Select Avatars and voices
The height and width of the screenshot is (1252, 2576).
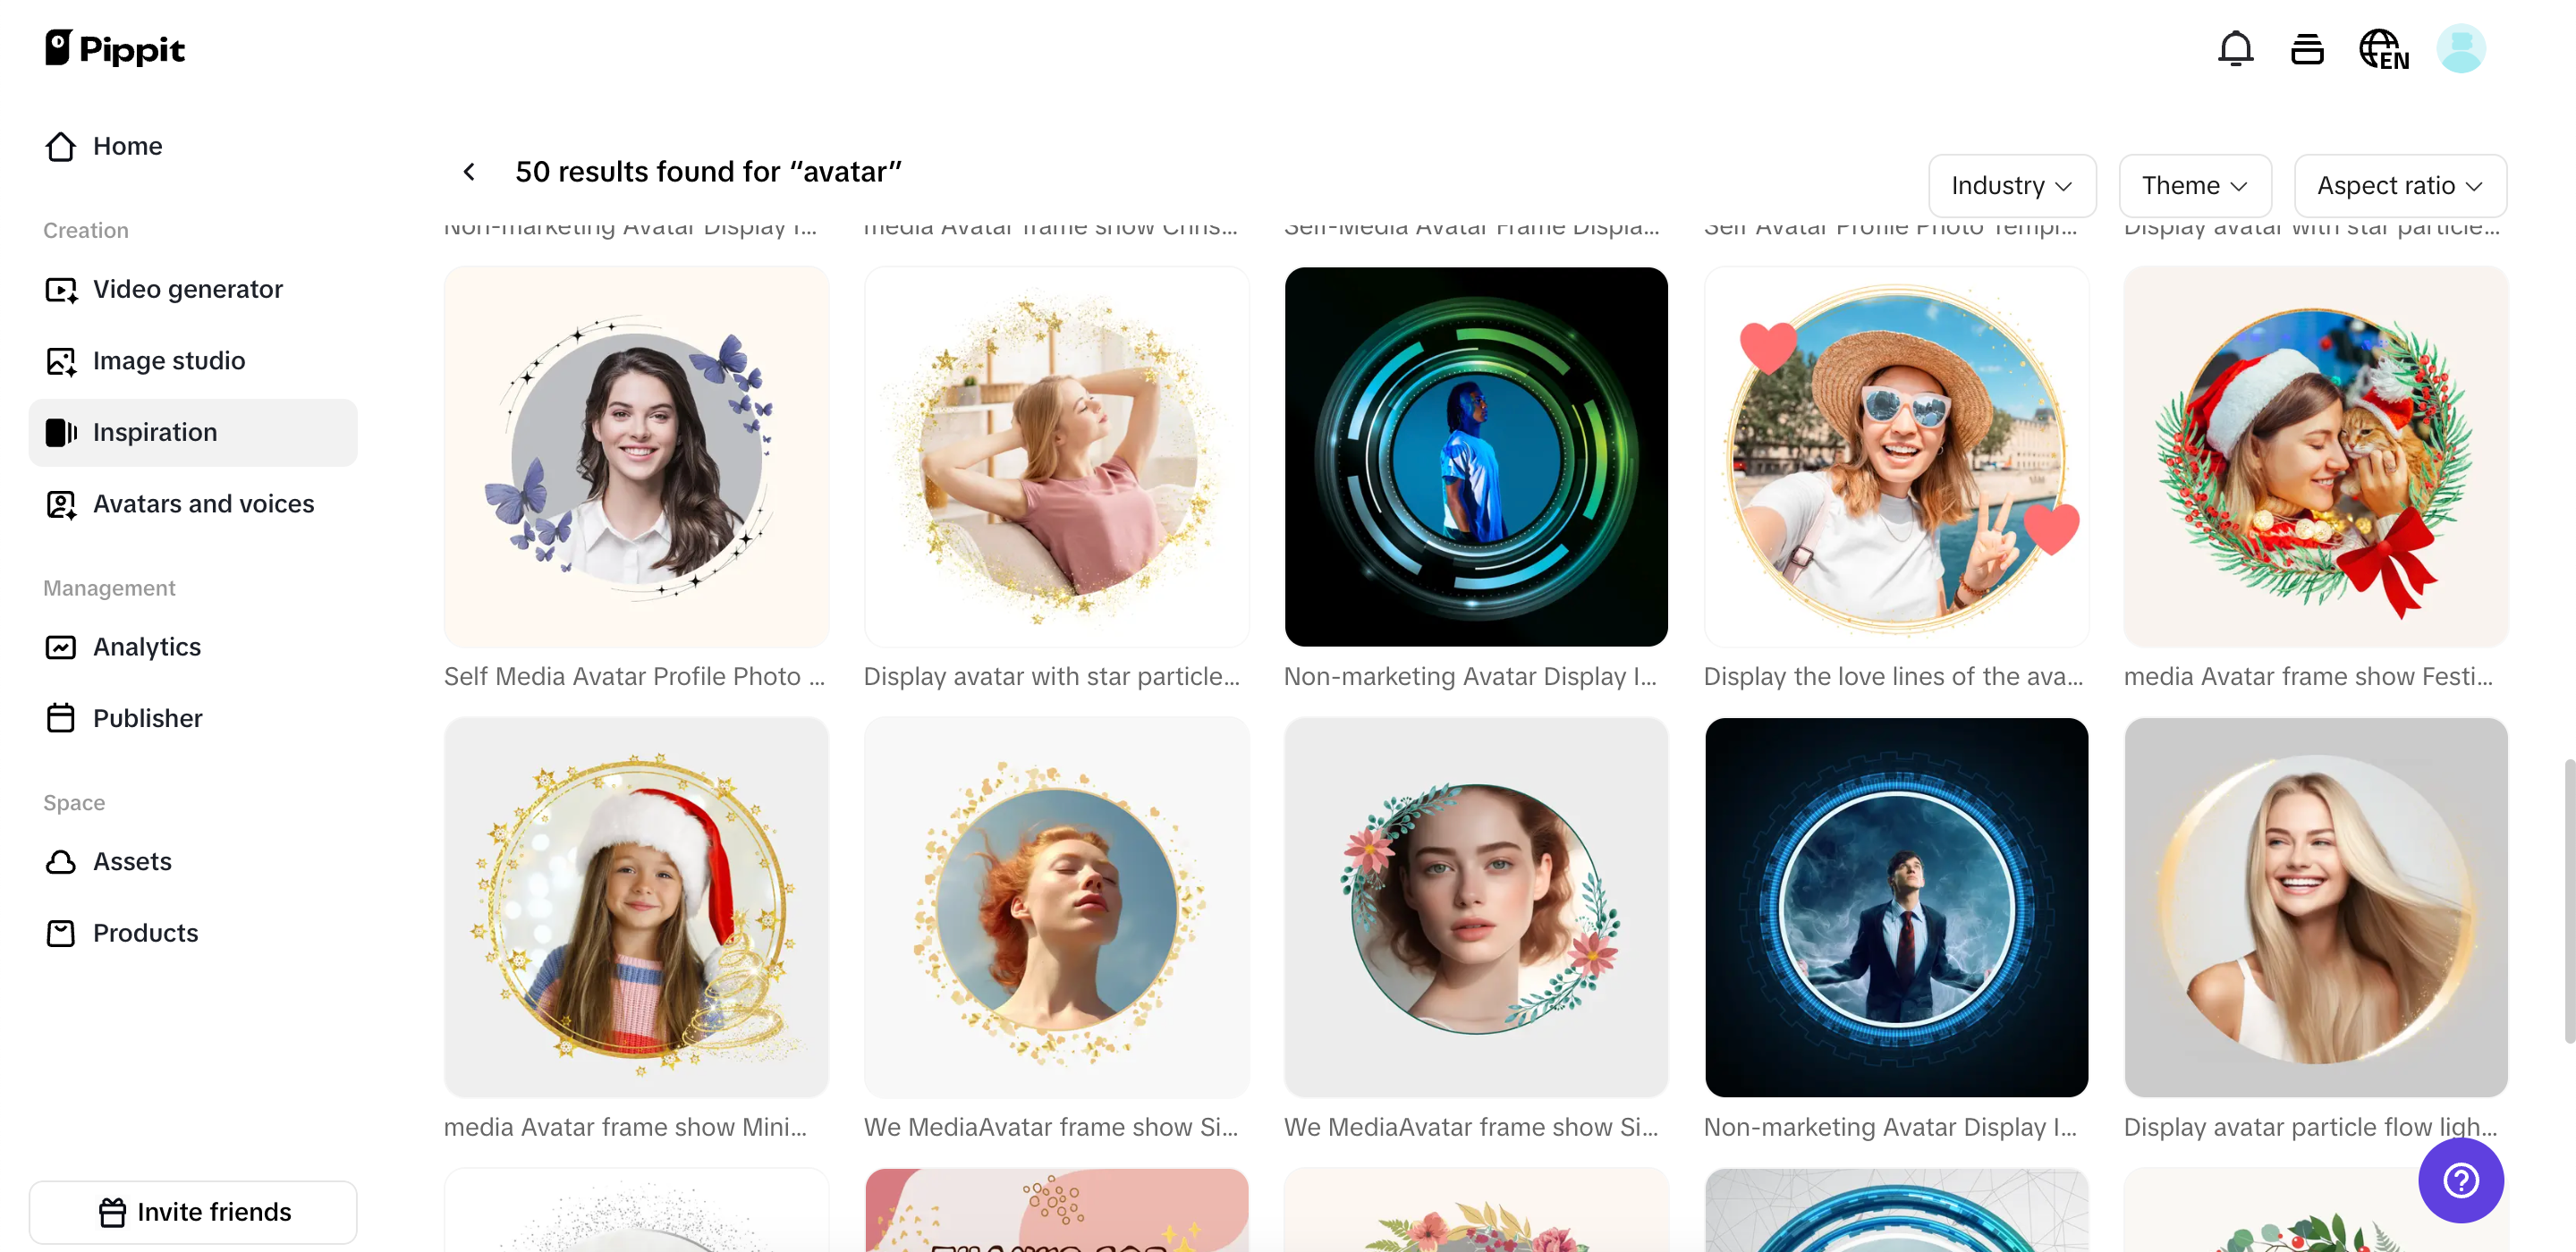(x=203, y=504)
